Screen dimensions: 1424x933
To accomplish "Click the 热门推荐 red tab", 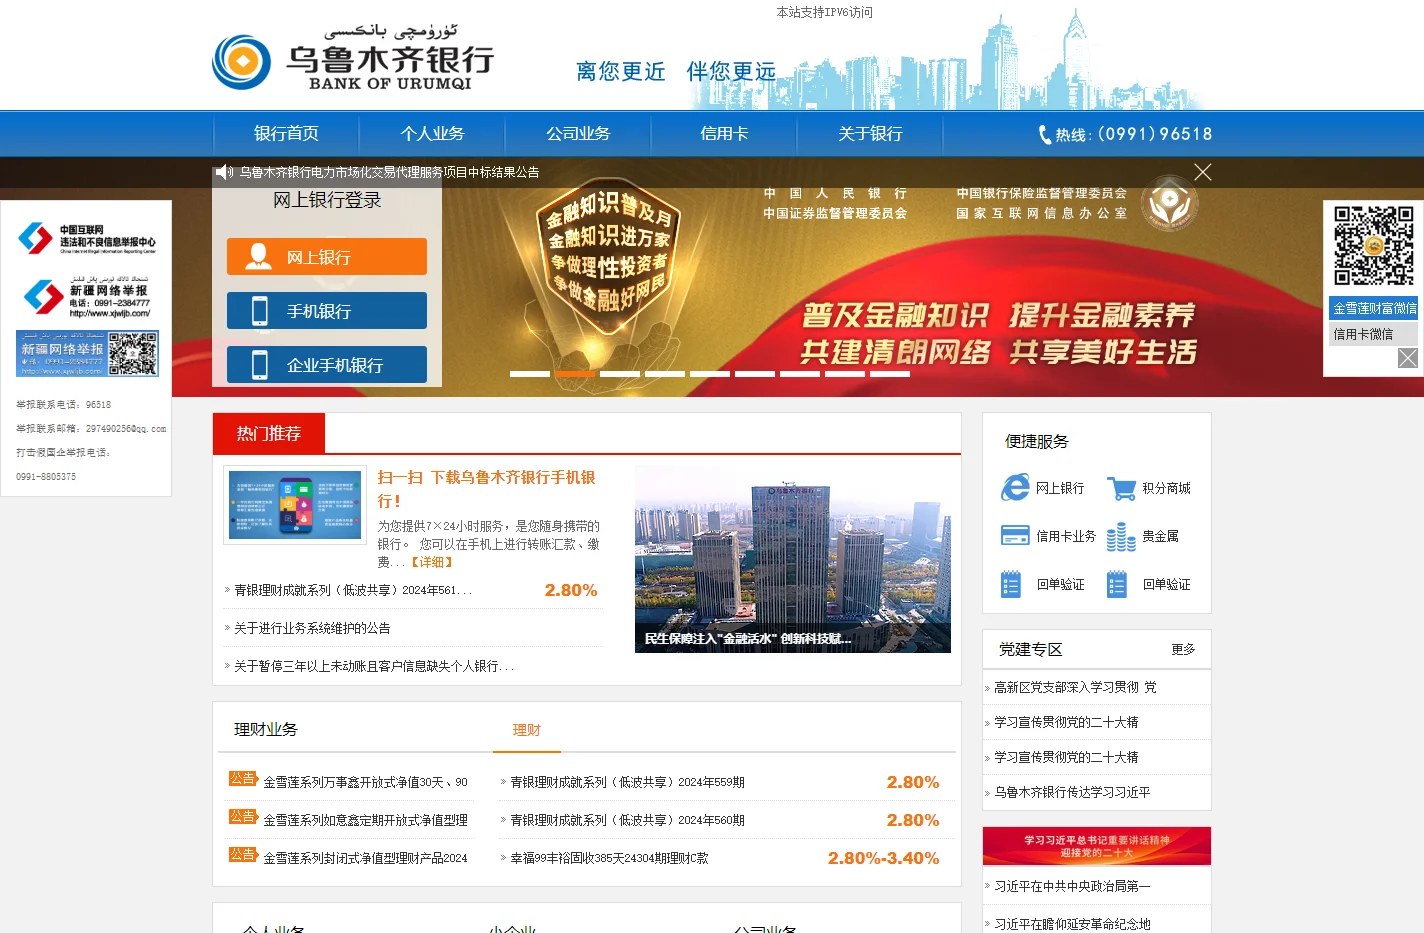I will click(x=269, y=433).
